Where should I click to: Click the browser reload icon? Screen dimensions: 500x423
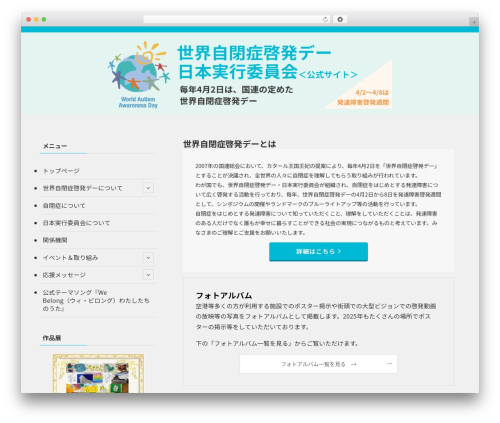point(325,19)
